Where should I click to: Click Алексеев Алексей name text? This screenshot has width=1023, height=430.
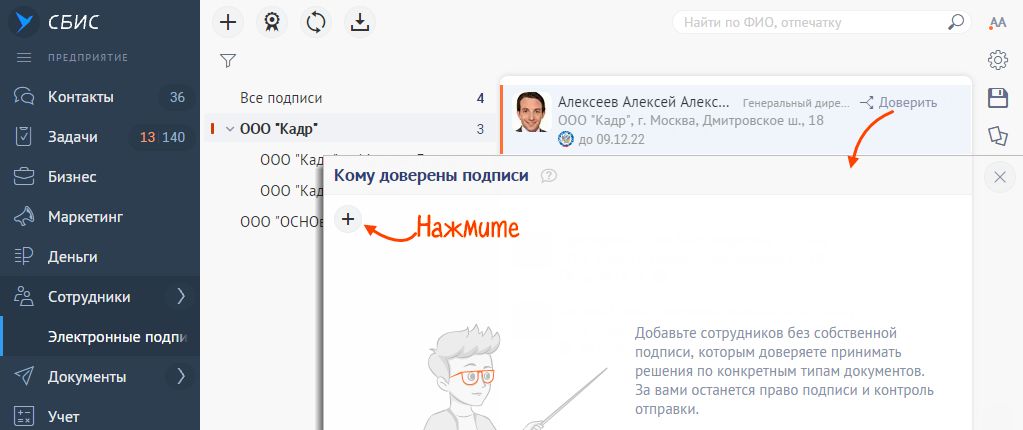click(x=643, y=102)
